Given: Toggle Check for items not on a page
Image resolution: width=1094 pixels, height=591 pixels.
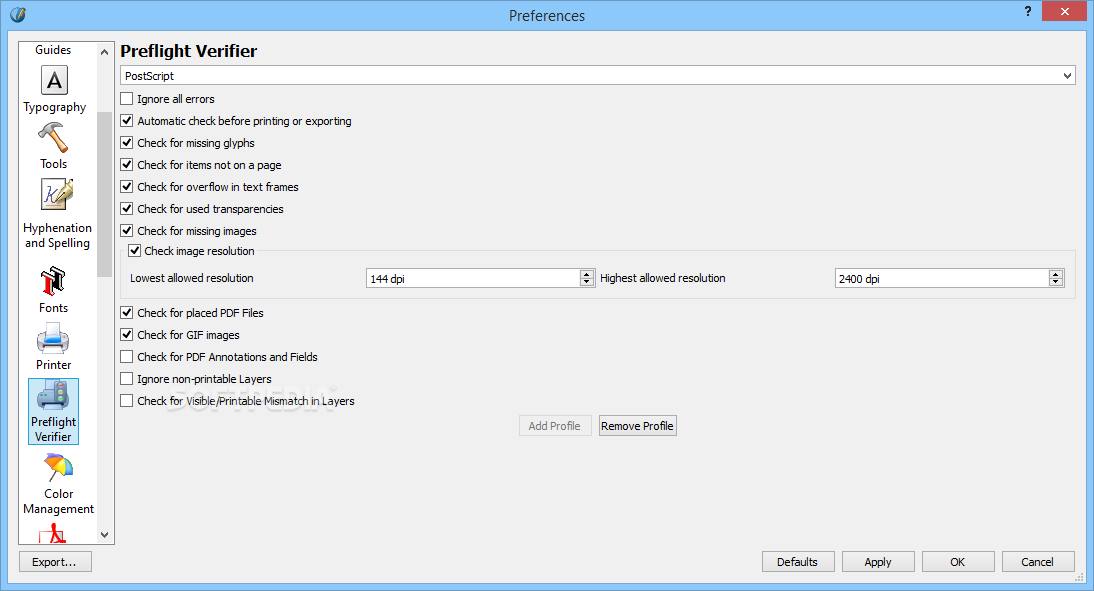Looking at the screenshot, I should point(126,165).
